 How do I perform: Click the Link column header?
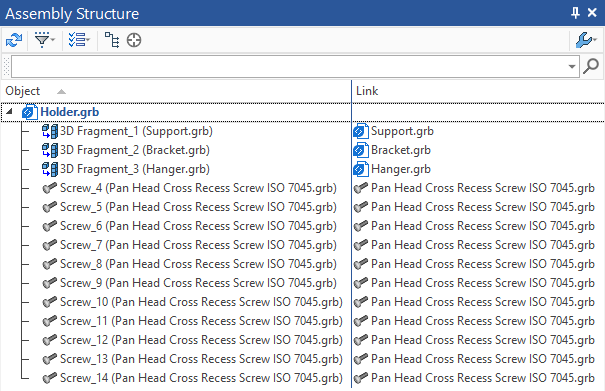(x=478, y=91)
